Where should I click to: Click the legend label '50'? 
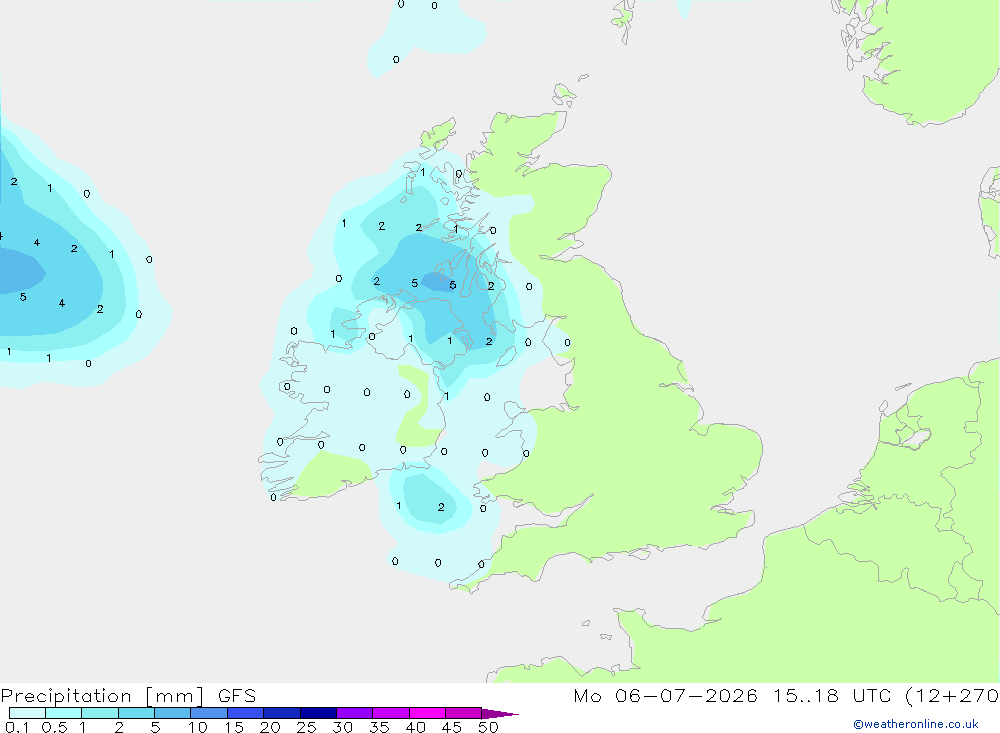(488, 727)
